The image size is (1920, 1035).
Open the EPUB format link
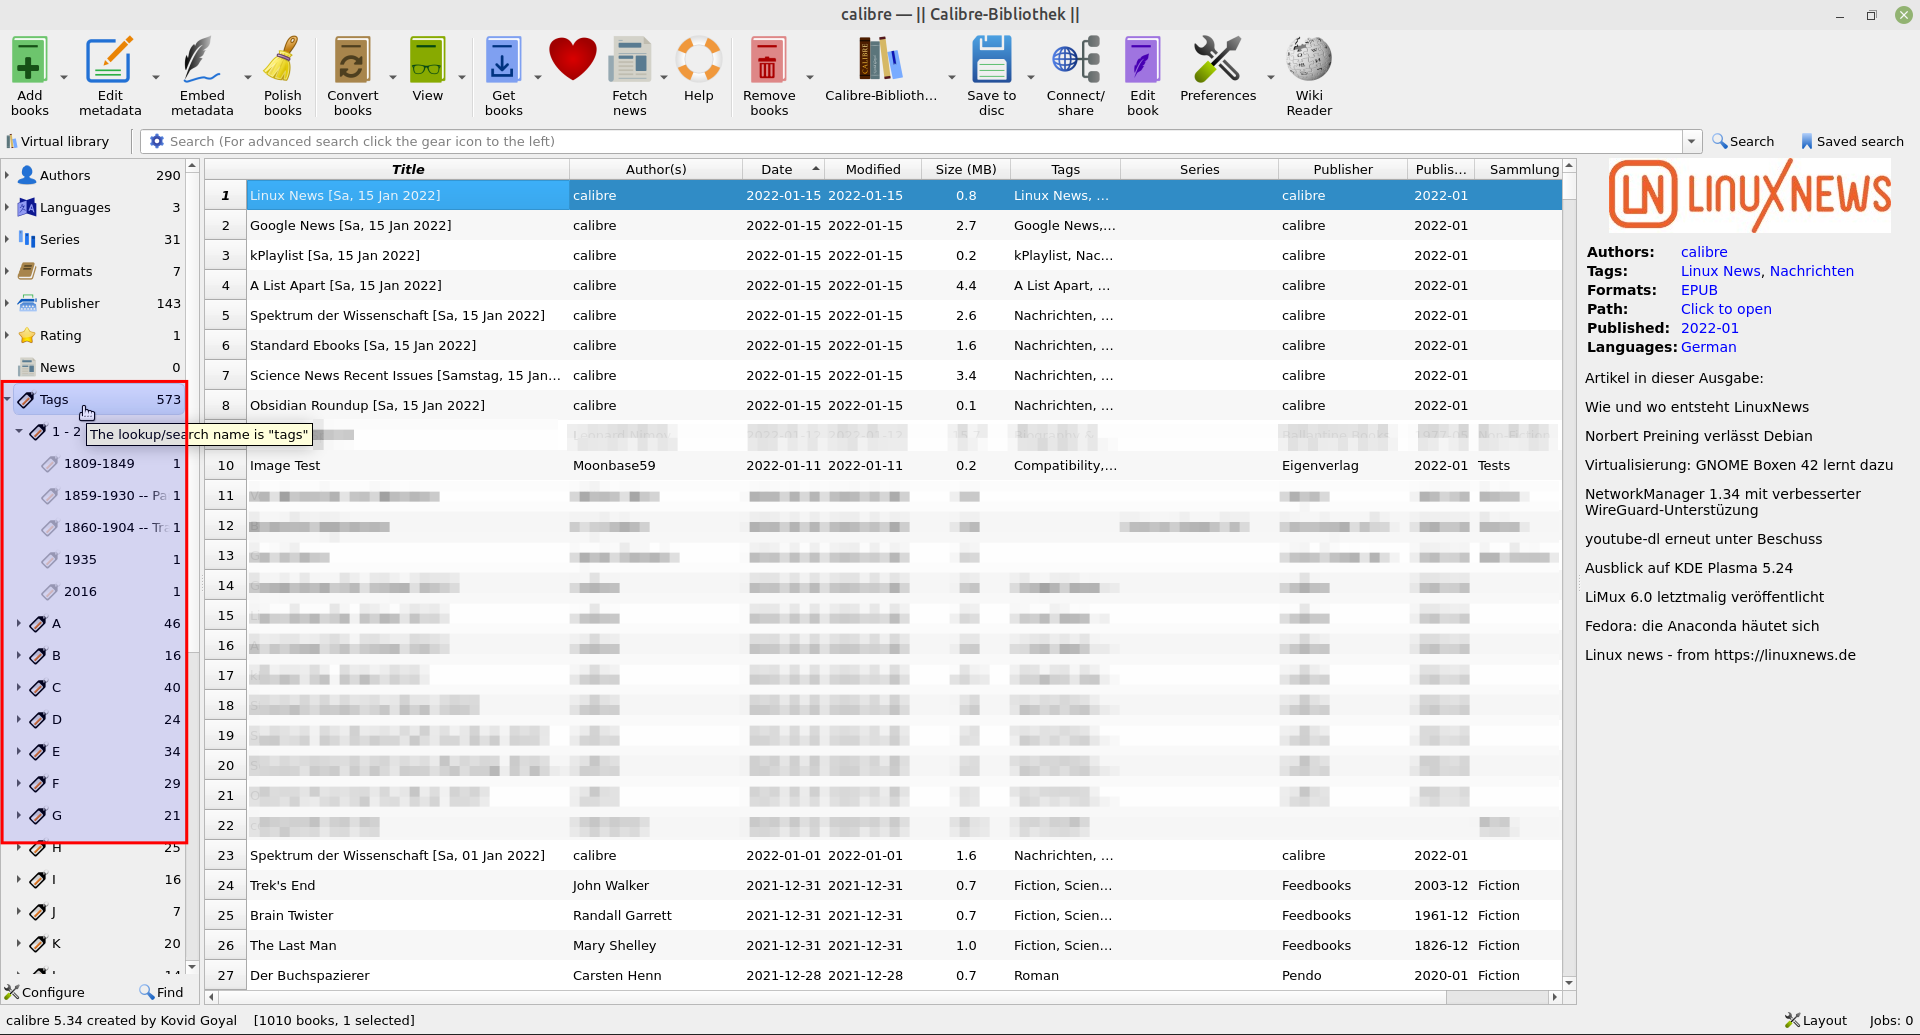point(1699,290)
